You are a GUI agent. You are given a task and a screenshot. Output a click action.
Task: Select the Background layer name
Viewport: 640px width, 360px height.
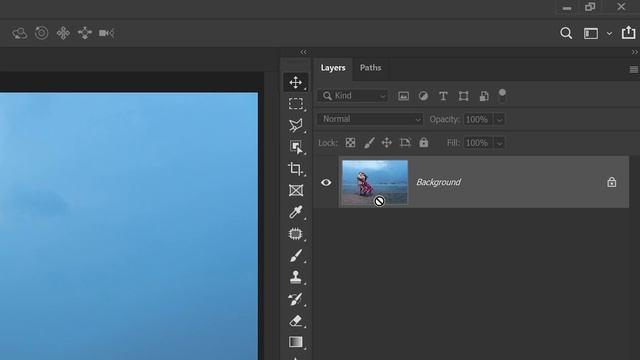pyautogui.click(x=438, y=182)
